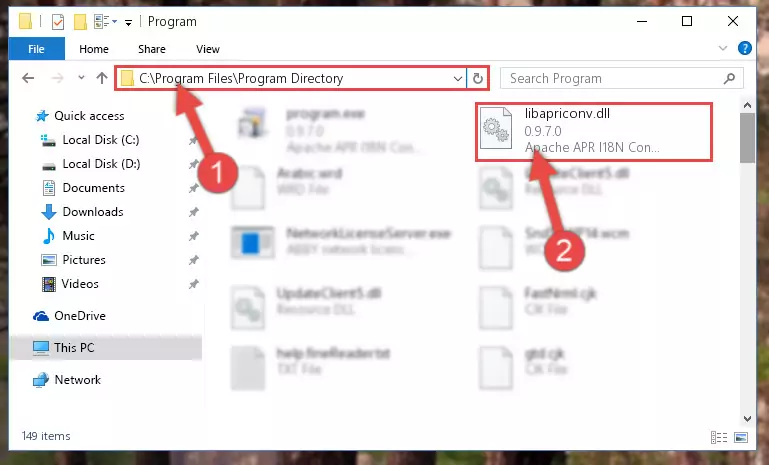The width and height of the screenshot is (769, 465).
Task: Switch to Large icons view in status bar
Action: pos(741,437)
